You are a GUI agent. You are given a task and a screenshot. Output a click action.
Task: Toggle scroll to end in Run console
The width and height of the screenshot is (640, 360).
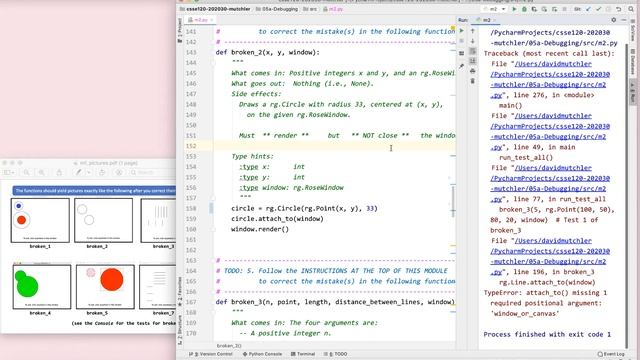[x=473, y=61]
